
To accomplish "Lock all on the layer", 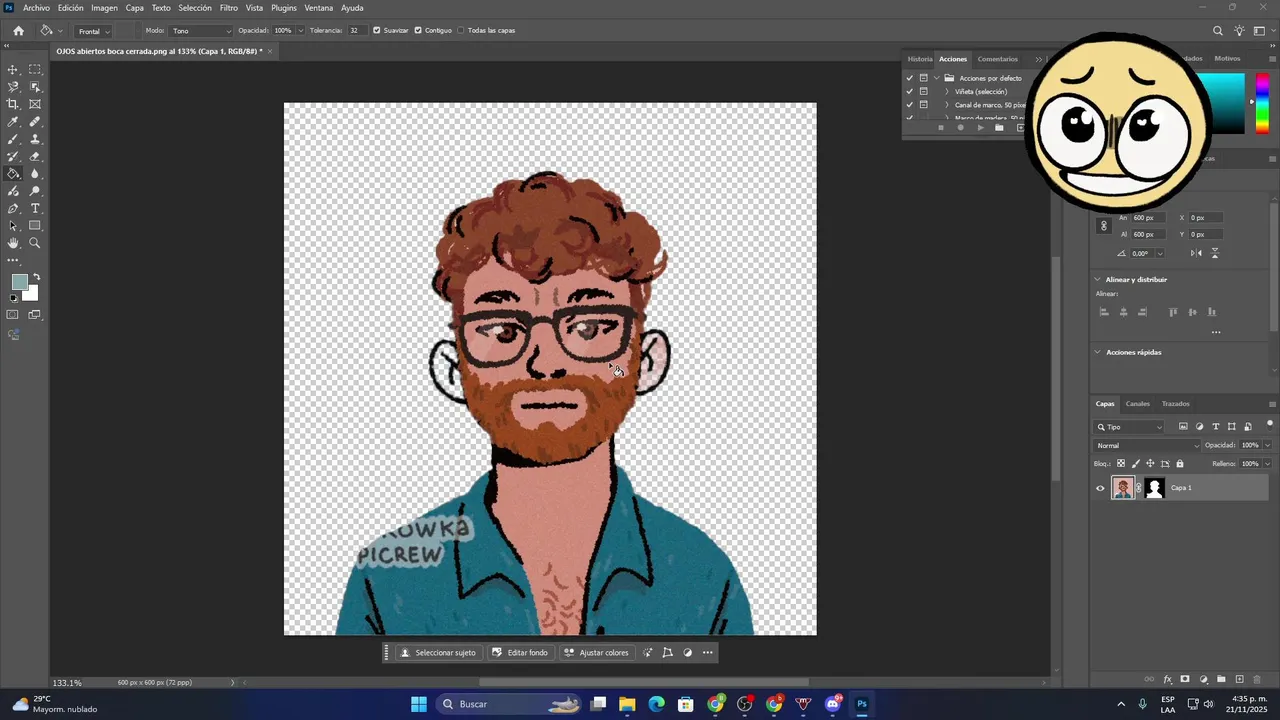I will [1180, 464].
